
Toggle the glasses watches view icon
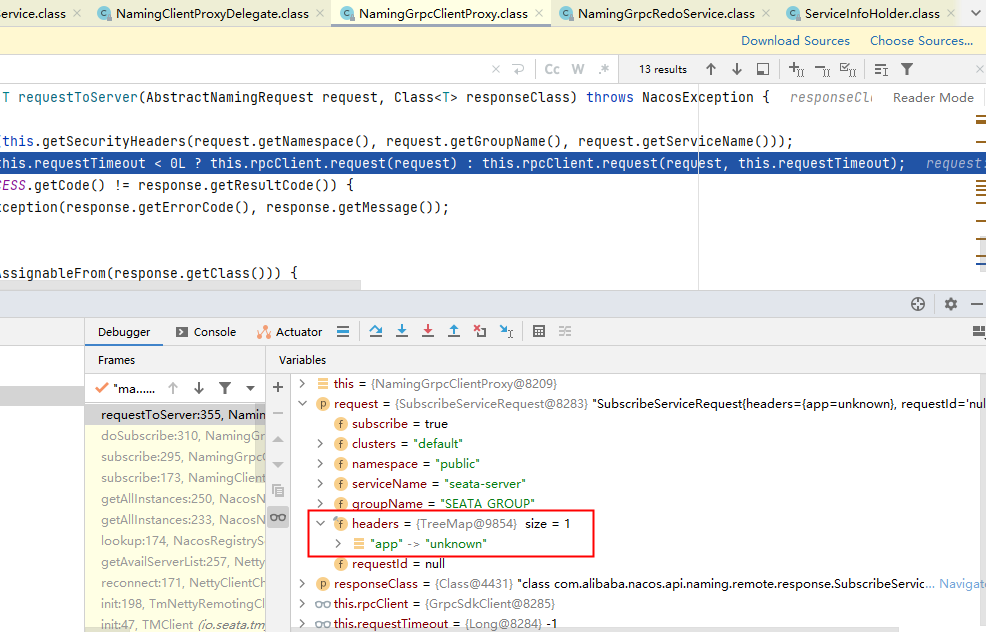click(x=278, y=518)
